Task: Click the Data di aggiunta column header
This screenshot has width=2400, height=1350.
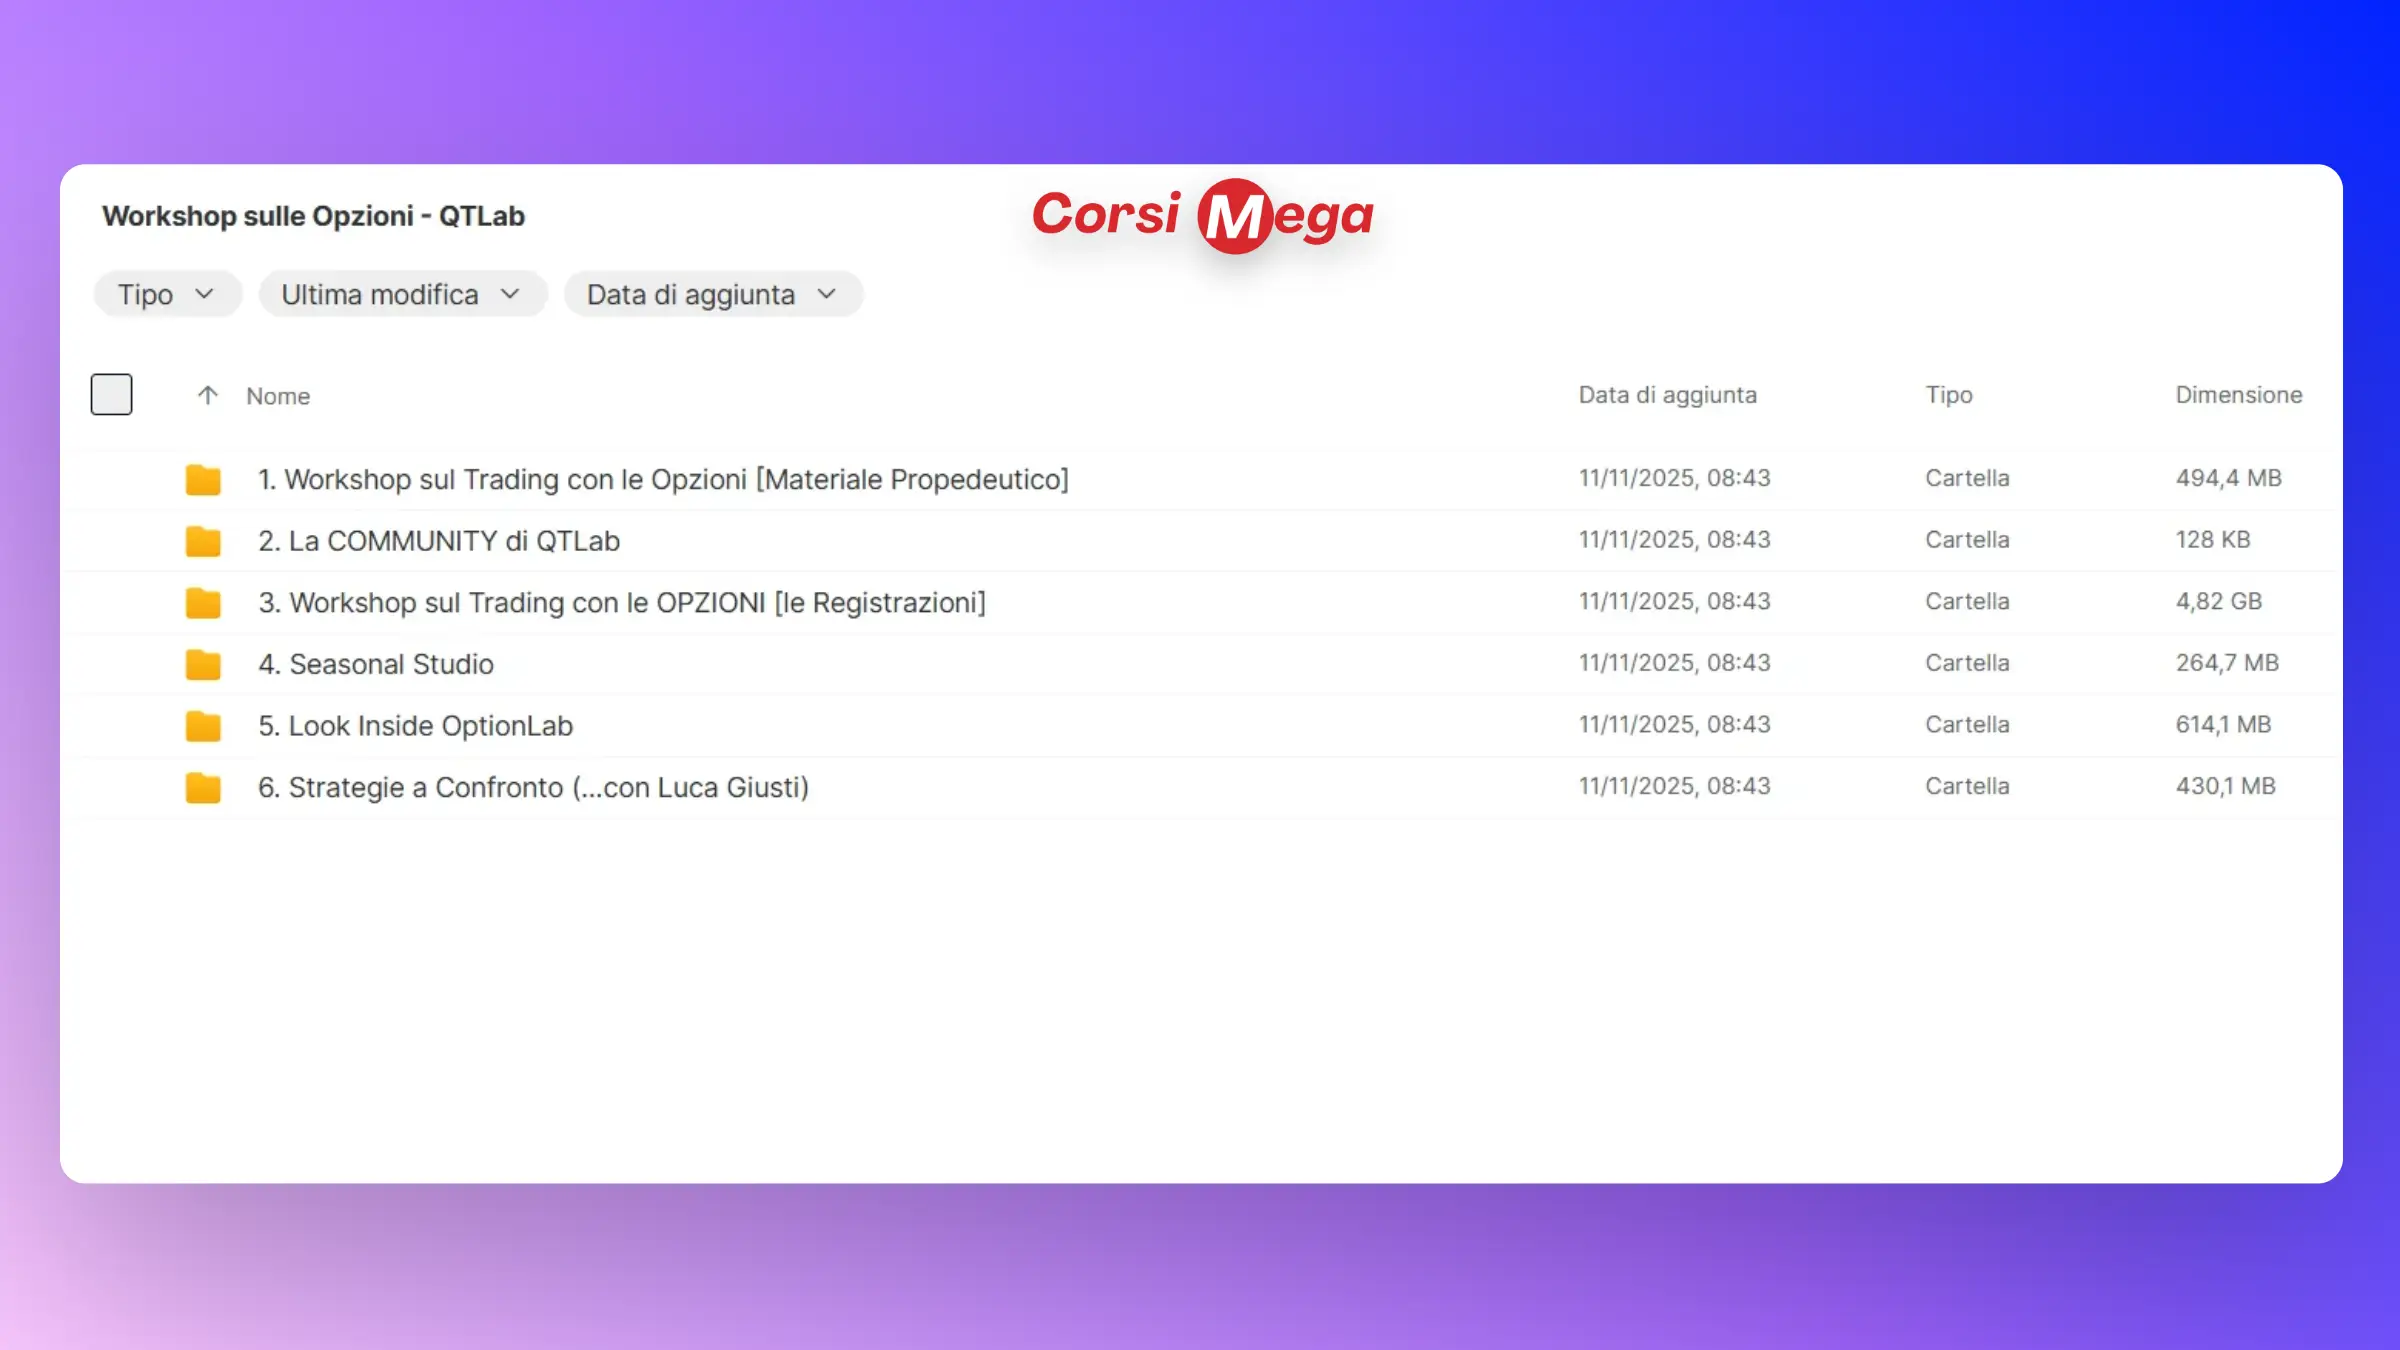Action: (x=1667, y=395)
